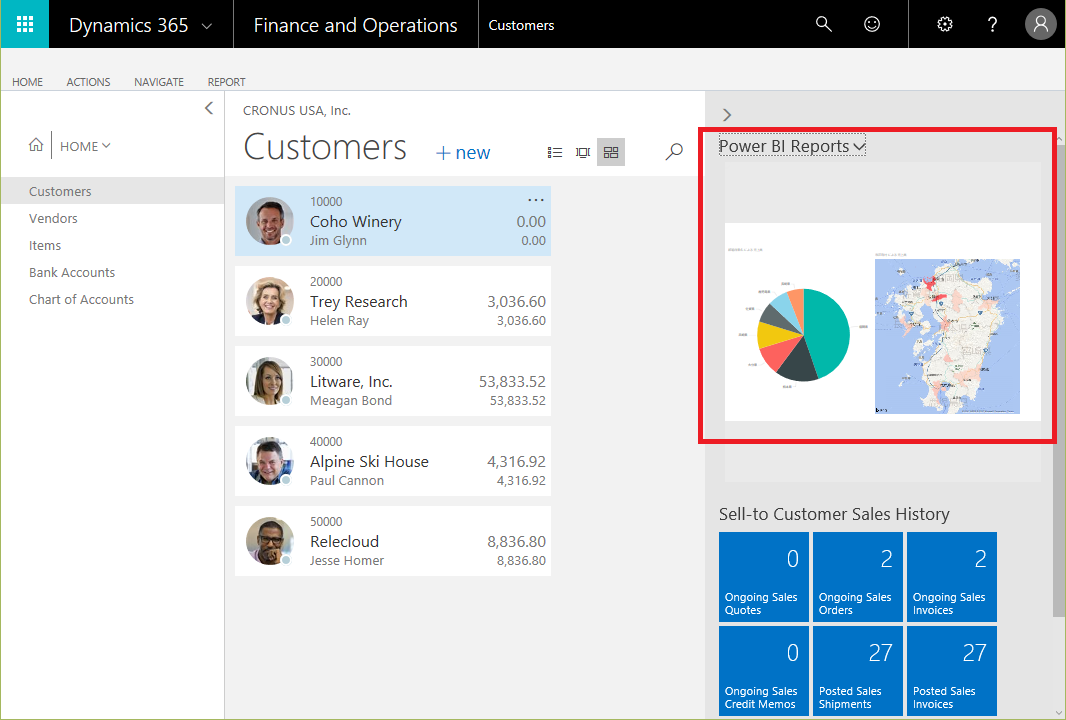Search the Customers list with magnifier
Viewport: 1066px width, 720px height.
point(674,151)
